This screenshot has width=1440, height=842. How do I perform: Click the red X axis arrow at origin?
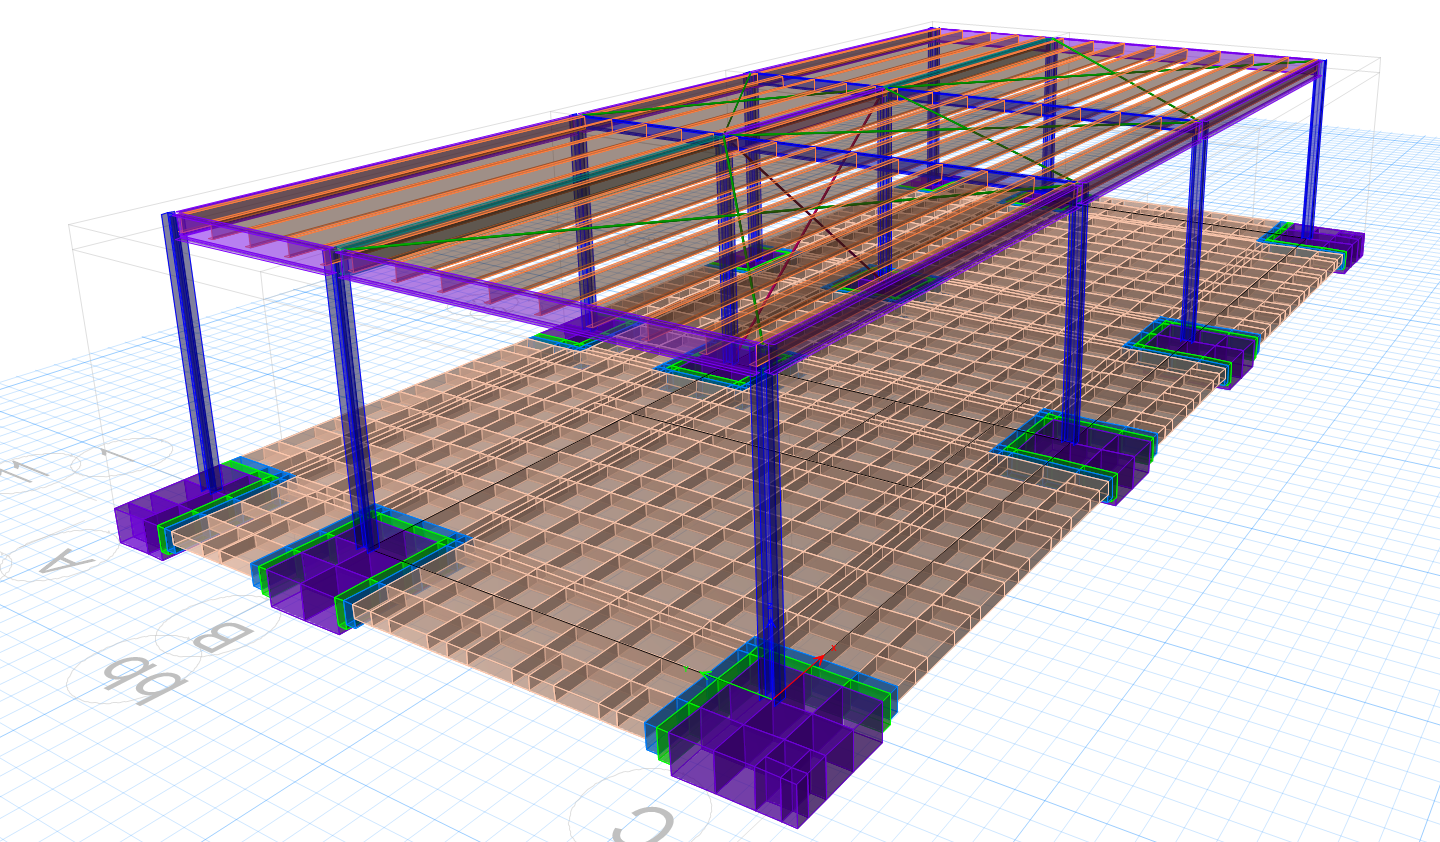[818, 660]
